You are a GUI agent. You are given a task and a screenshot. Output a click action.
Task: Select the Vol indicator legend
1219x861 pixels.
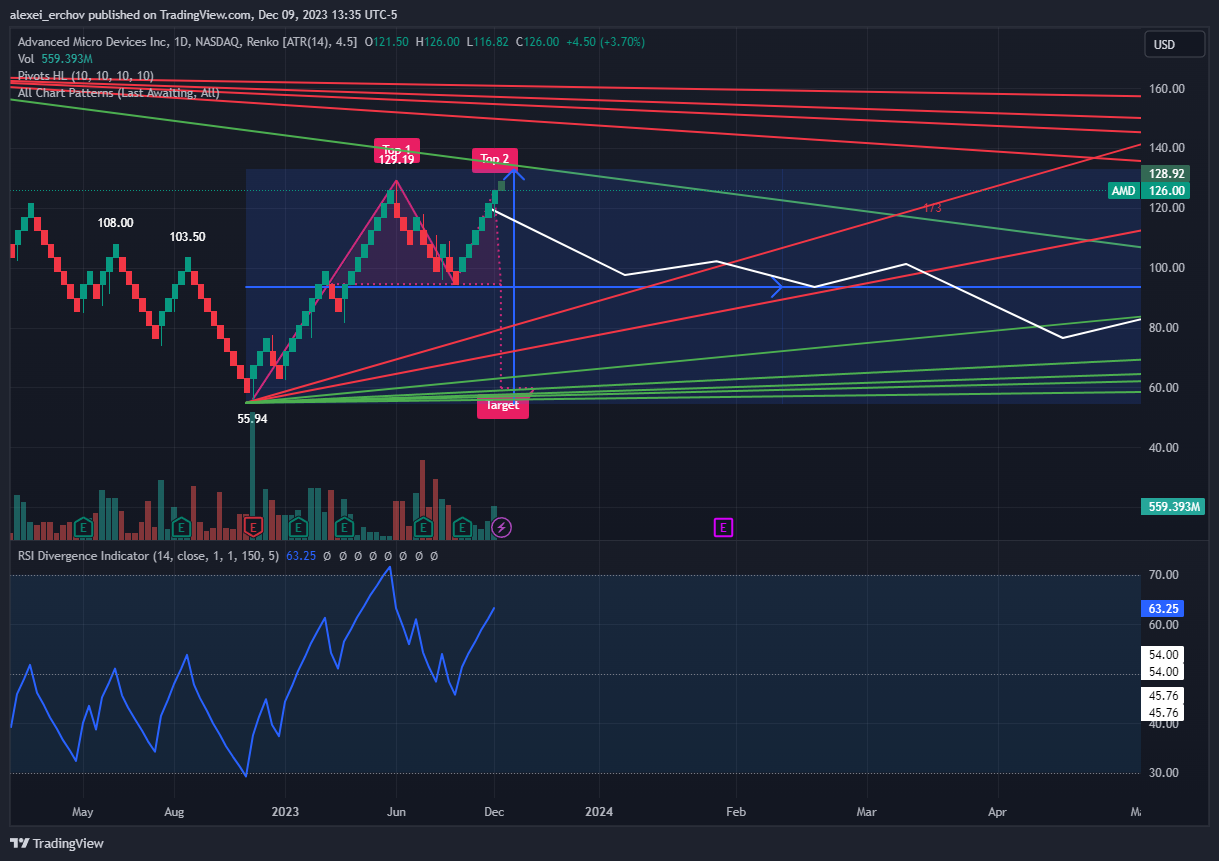tap(55, 60)
